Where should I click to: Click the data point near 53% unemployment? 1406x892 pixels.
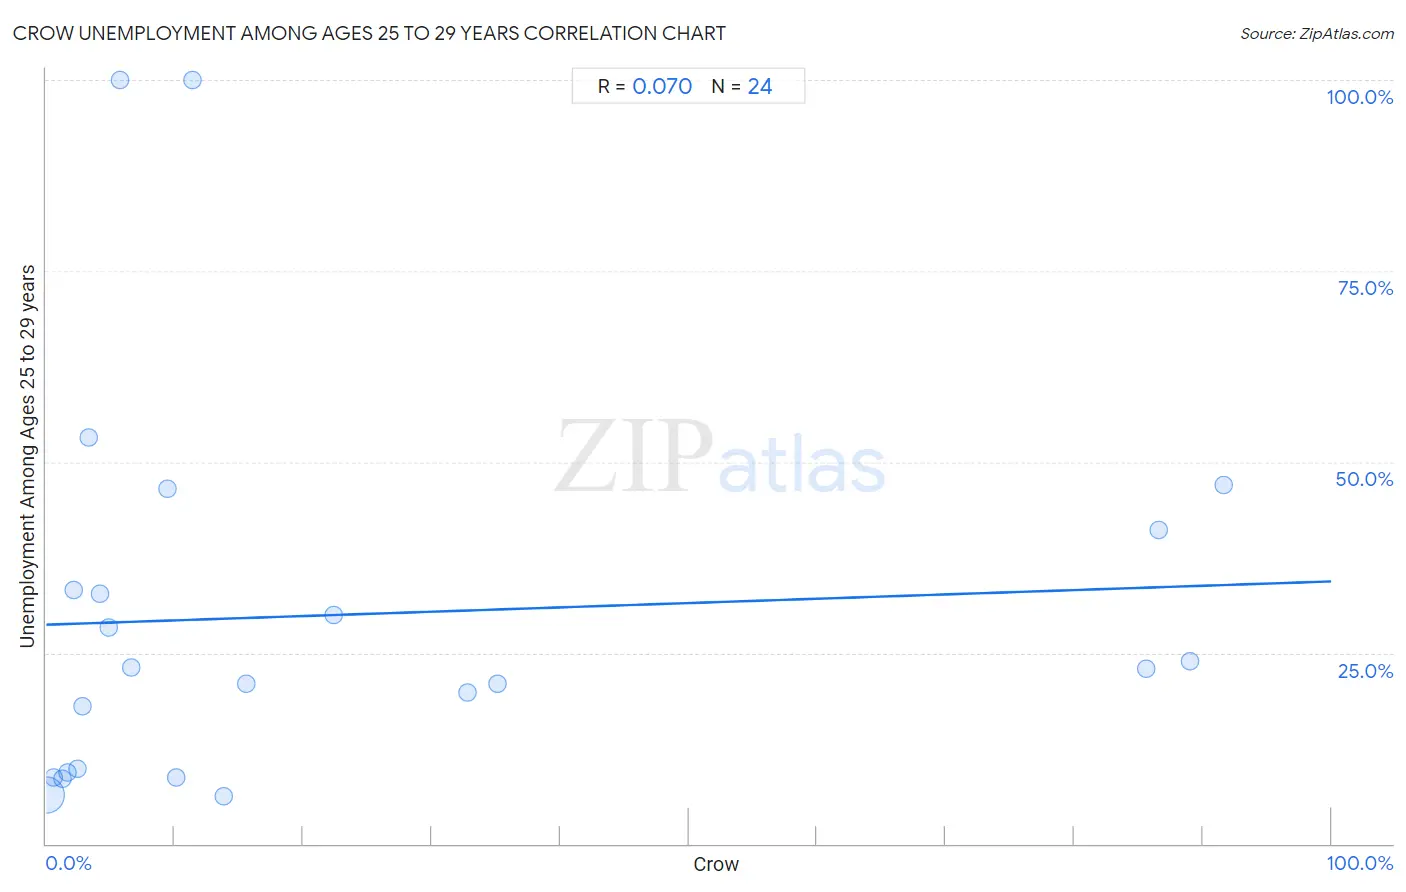[89, 438]
